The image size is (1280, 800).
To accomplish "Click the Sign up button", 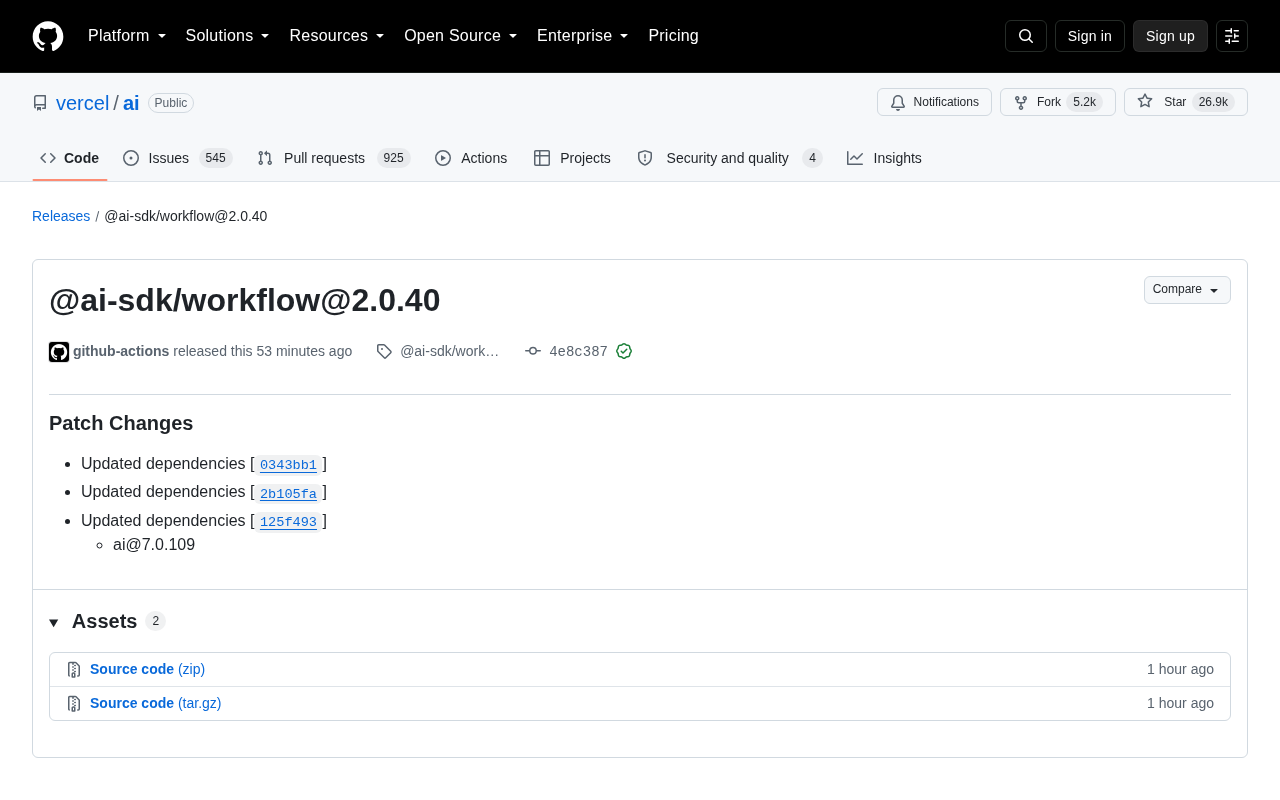I will point(1170,36).
